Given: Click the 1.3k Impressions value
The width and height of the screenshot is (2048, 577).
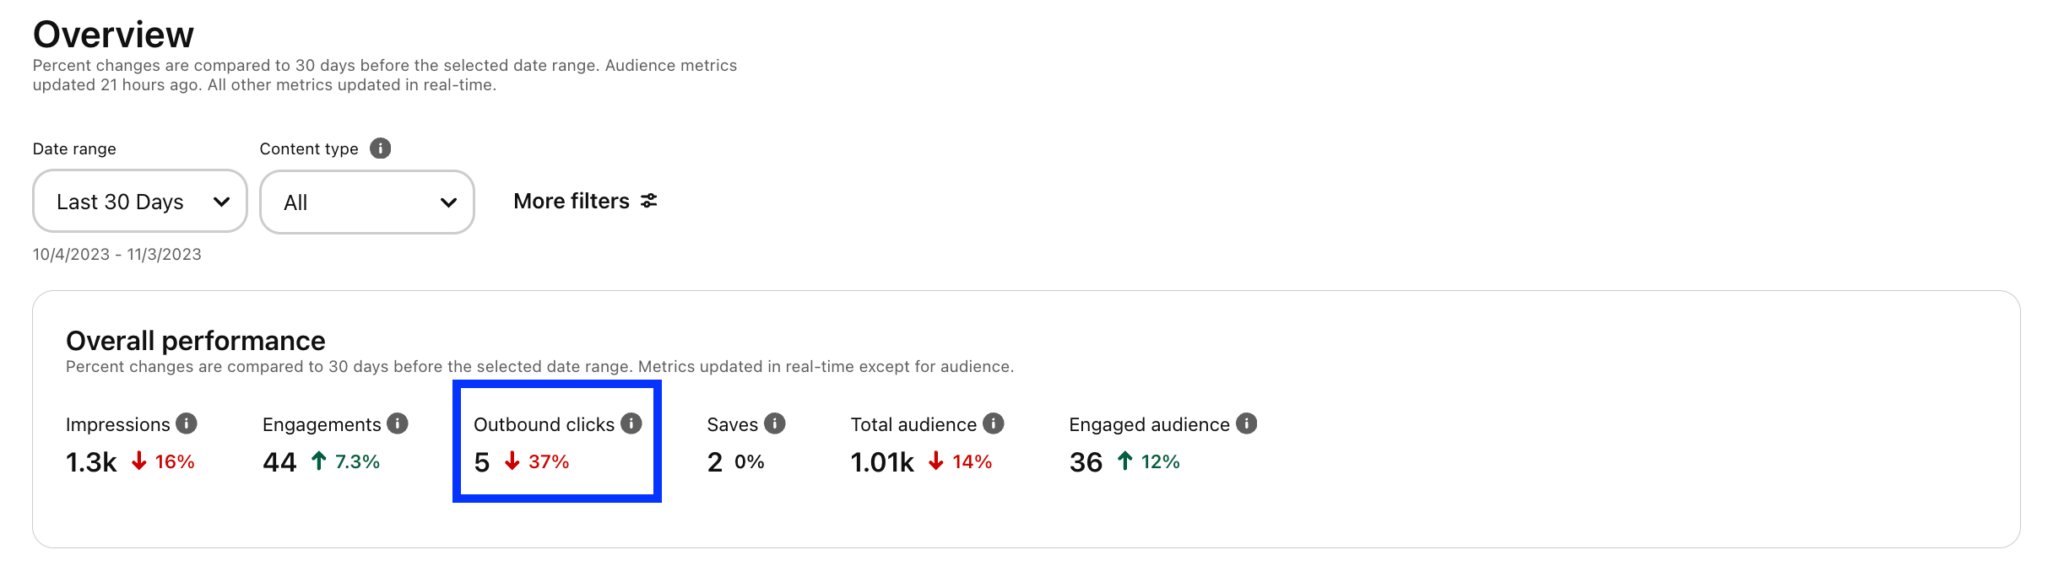Looking at the screenshot, I should (89, 461).
